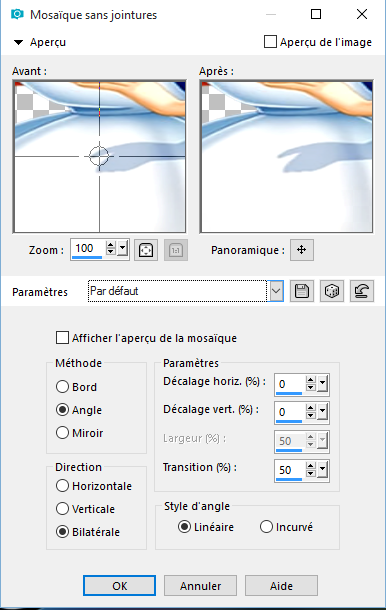
Task: Click the Annuler button
Action: tap(200, 585)
